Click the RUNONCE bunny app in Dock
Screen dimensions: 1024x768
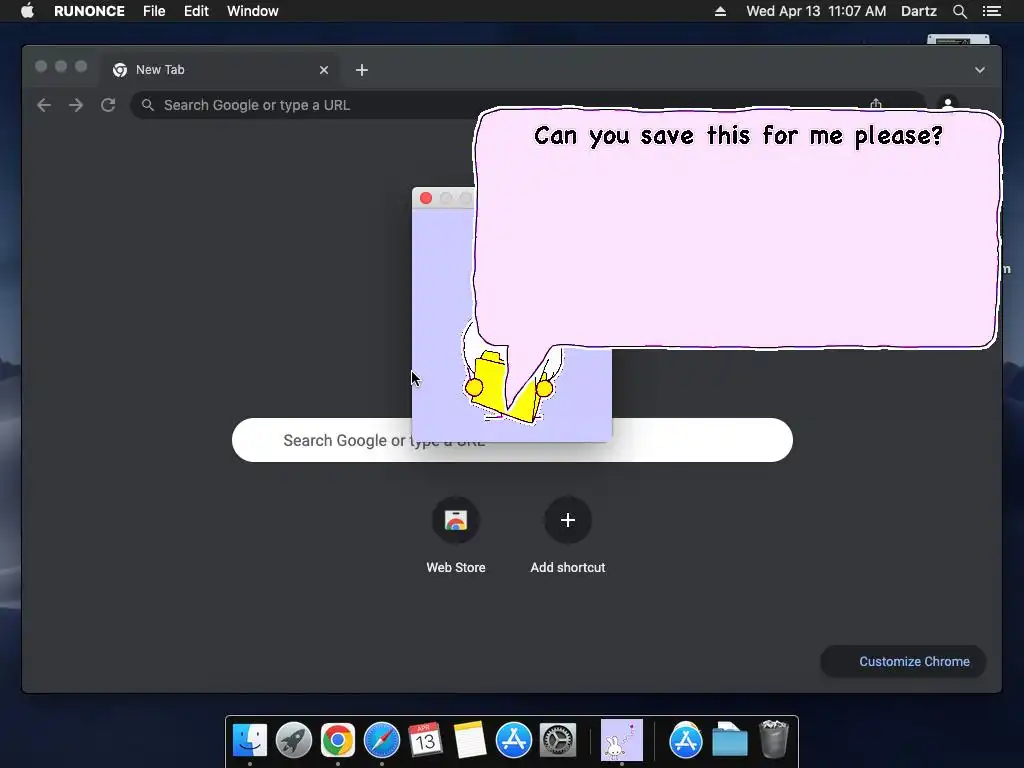point(622,740)
